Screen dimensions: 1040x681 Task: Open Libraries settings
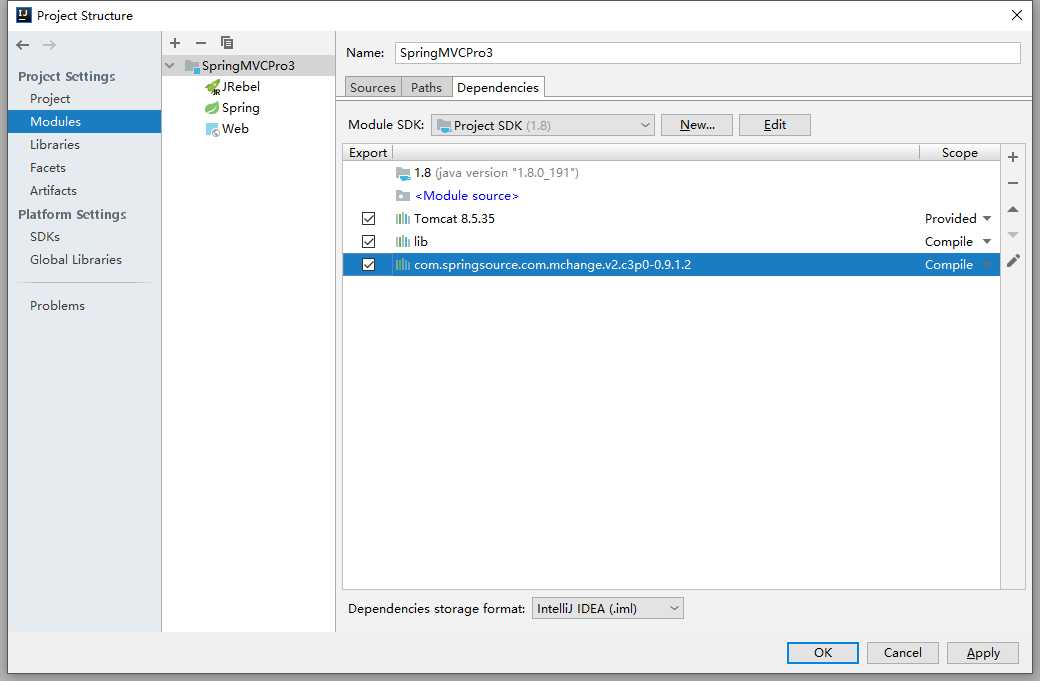coord(54,145)
